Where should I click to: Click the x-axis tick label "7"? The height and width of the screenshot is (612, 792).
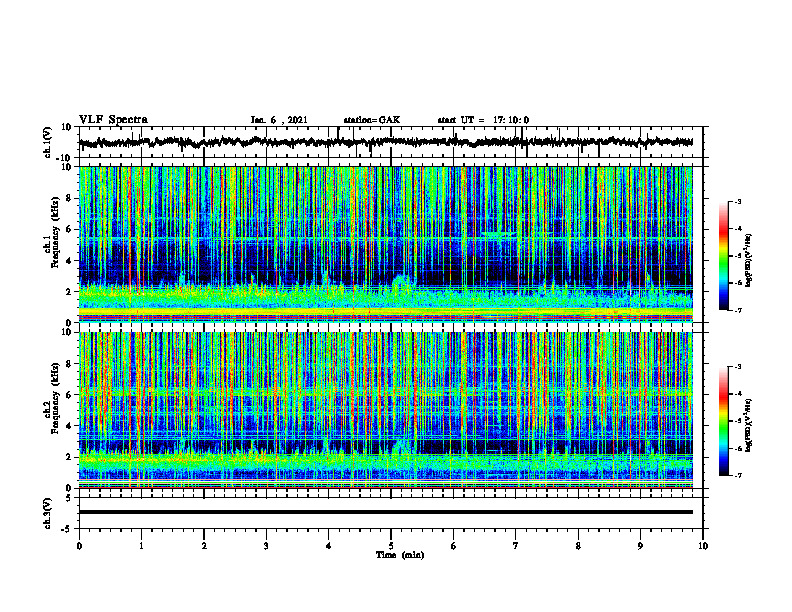point(516,546)
